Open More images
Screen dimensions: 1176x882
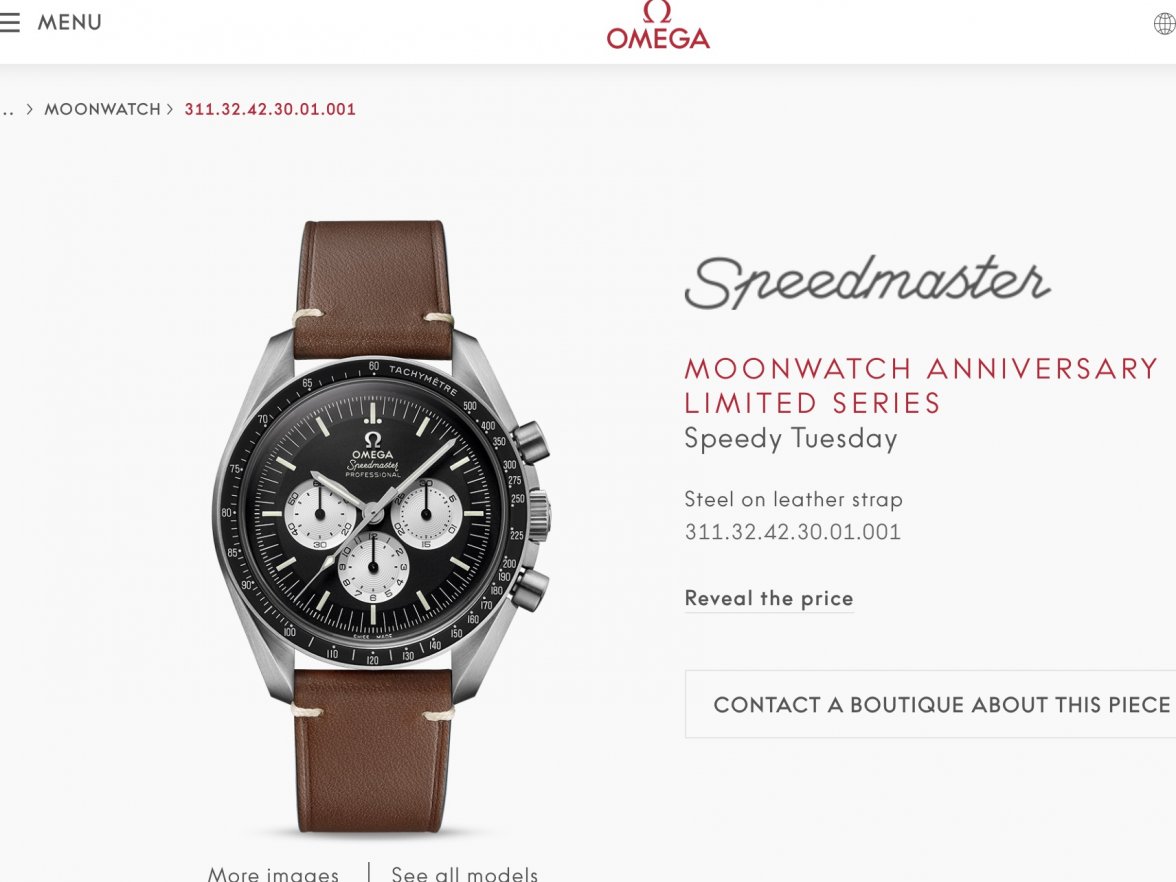(x=273, y=874)
